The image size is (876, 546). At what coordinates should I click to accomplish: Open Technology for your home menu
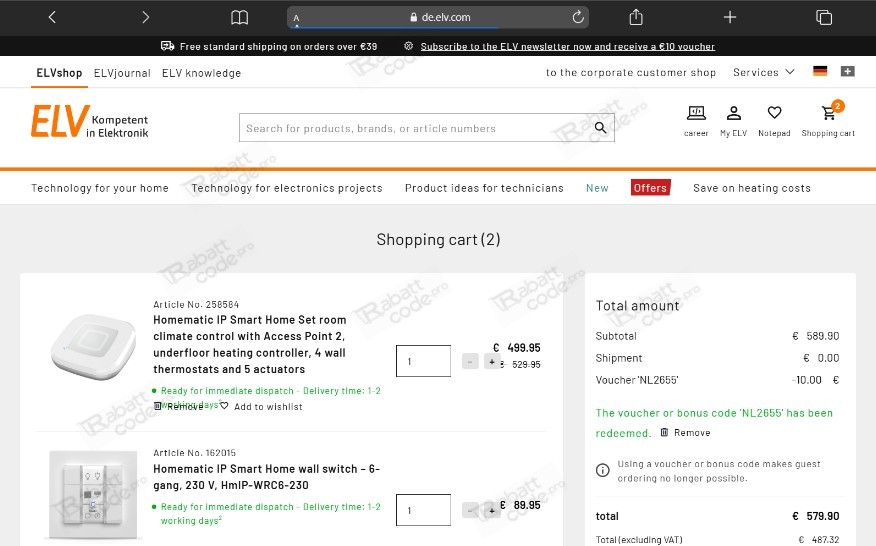point(99,188)
